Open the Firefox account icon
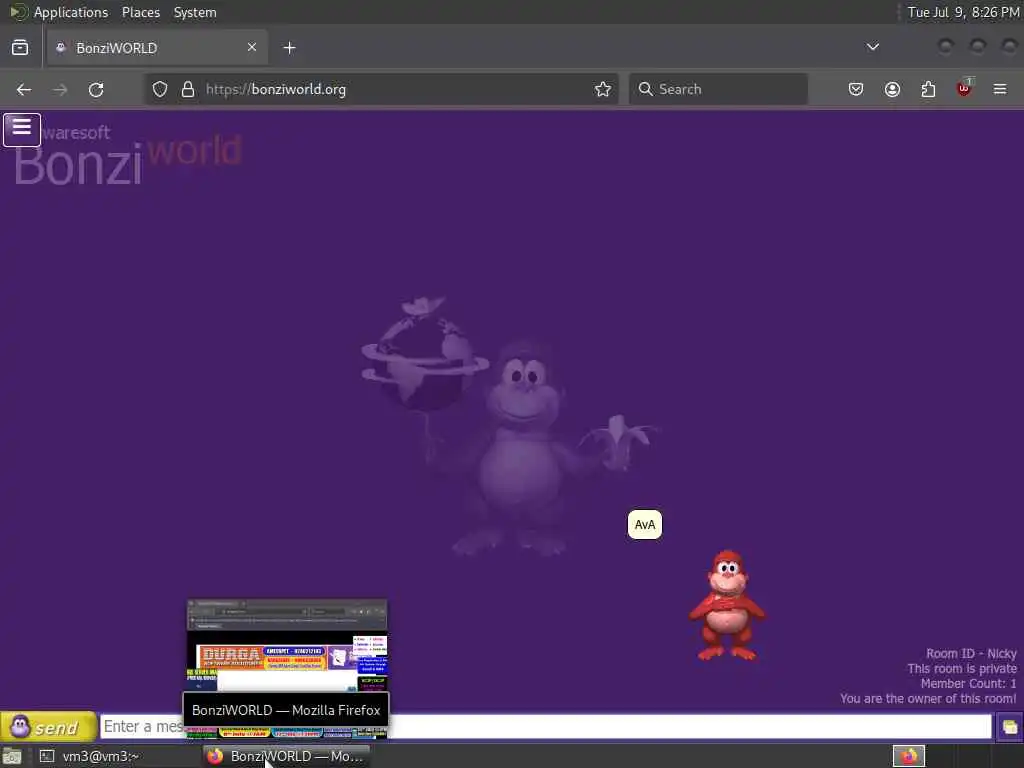1024x768 pixels. [x=892, y=89]
